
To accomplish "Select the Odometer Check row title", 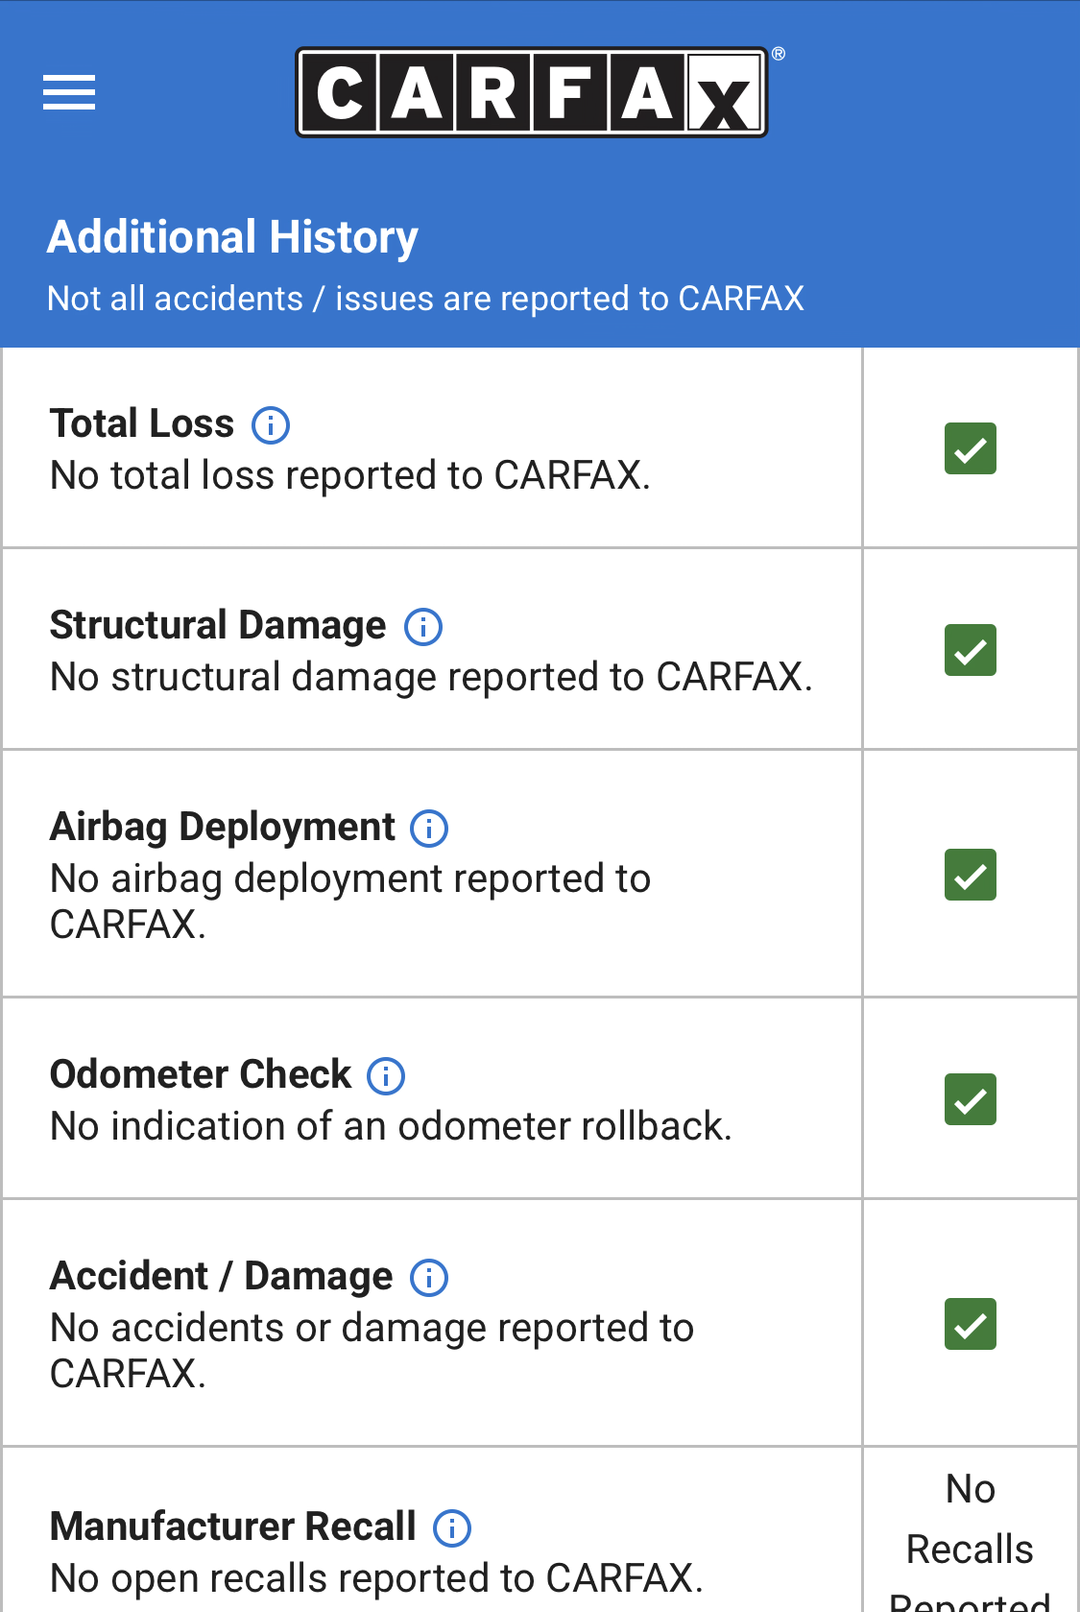I will tap(201, 1075).
